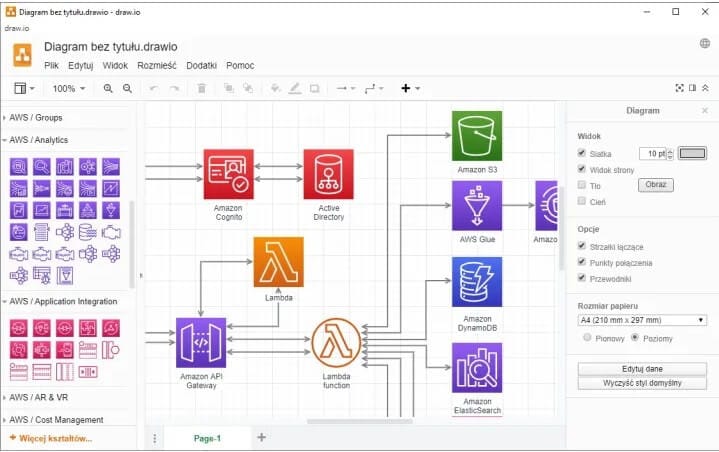719x452 pixels.
Task: Select the Lambda function circle shape
Action: [x=336, y=343]
